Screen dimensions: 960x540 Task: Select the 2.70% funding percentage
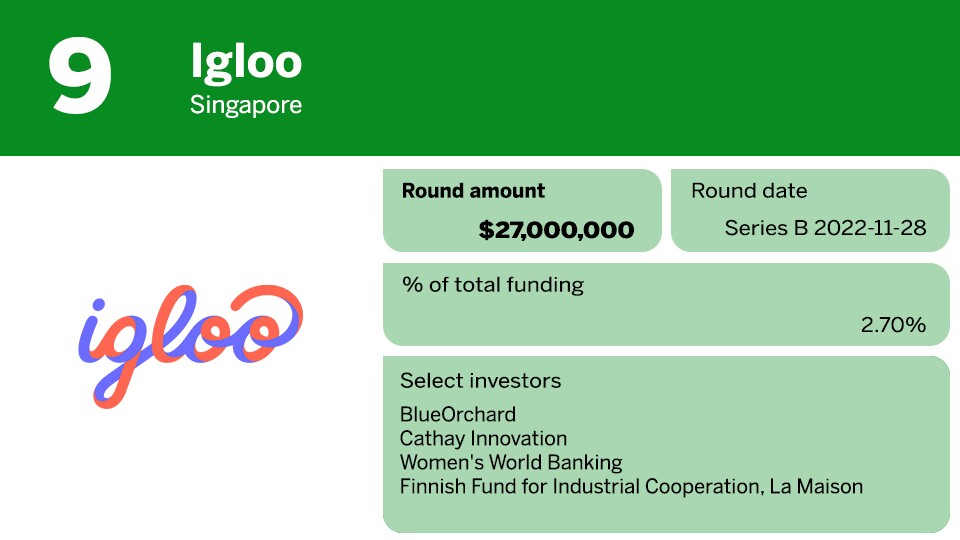[x=893, y=325]
